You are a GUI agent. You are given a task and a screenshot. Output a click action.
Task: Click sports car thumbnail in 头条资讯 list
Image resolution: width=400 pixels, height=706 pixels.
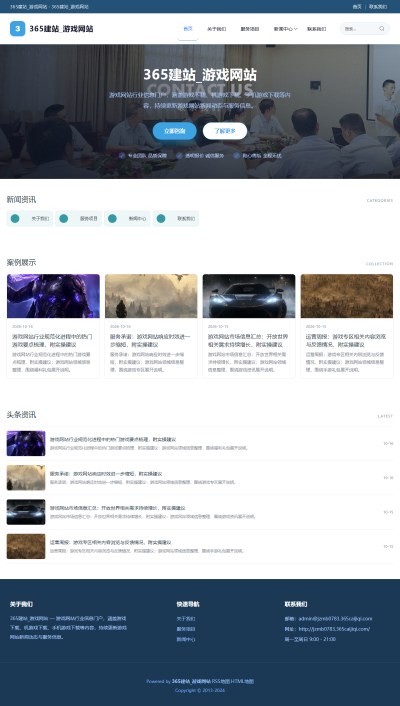[x=26, y=512]
